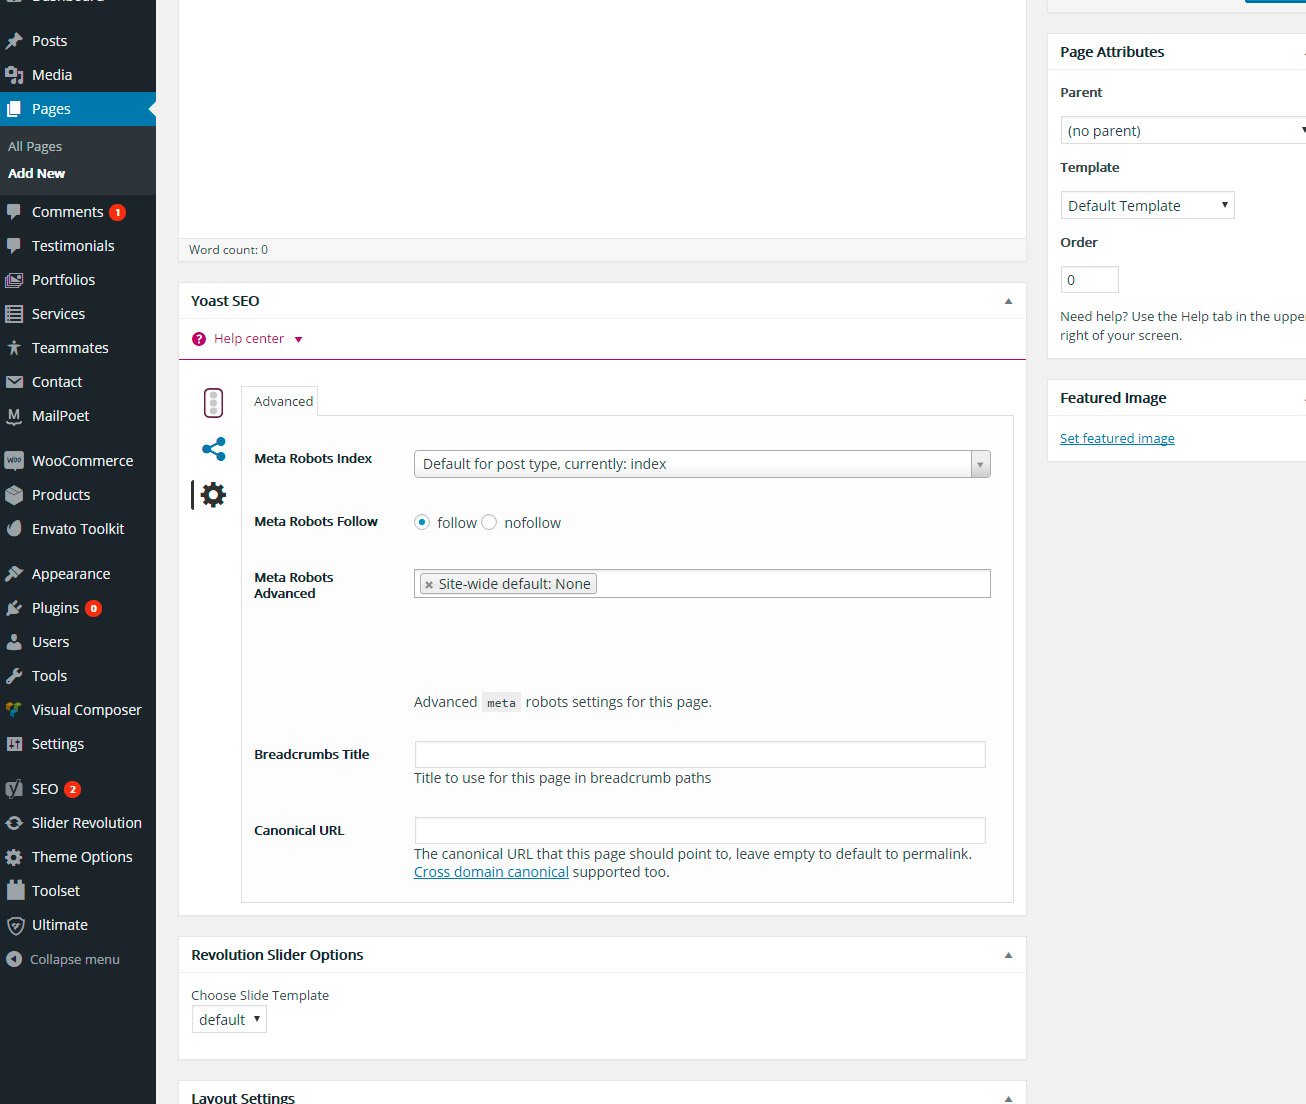Click the Yoast advanced gear icon
The width and height of the screenshot is (1306, 1104).
pyautogui.click(x=213, y=495)
